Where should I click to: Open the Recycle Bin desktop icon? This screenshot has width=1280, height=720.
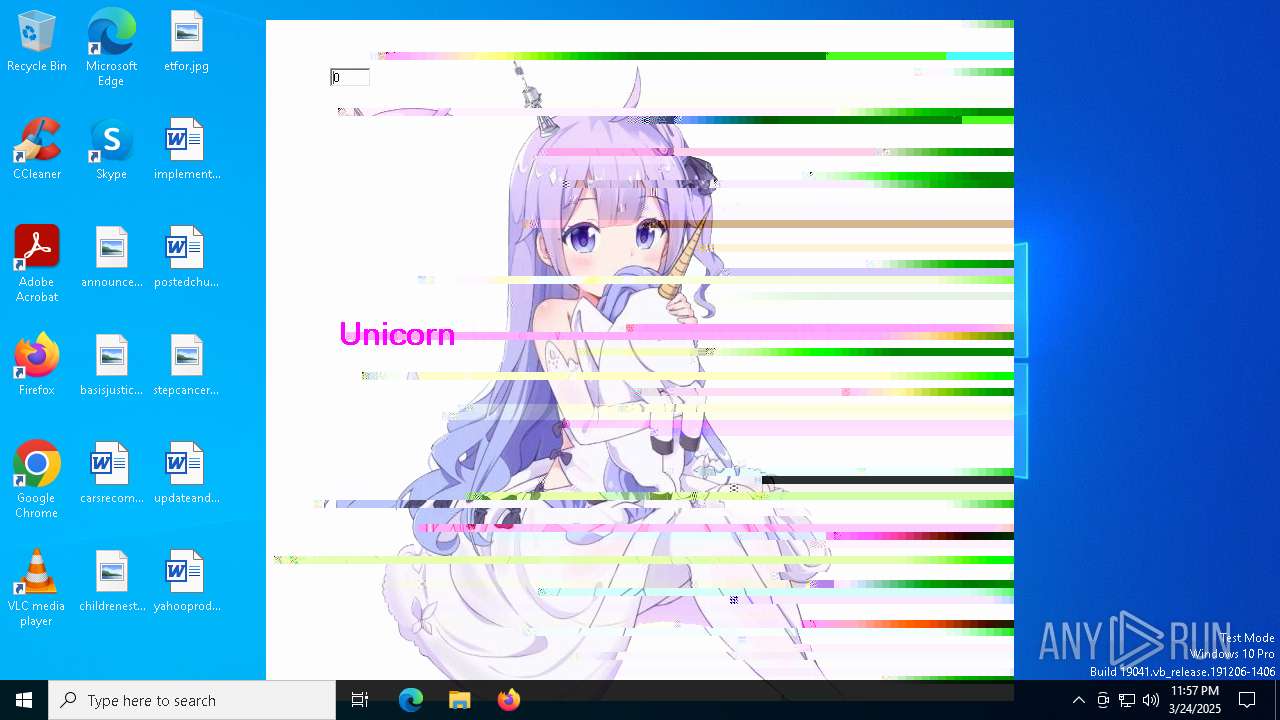tap(37, 42)
